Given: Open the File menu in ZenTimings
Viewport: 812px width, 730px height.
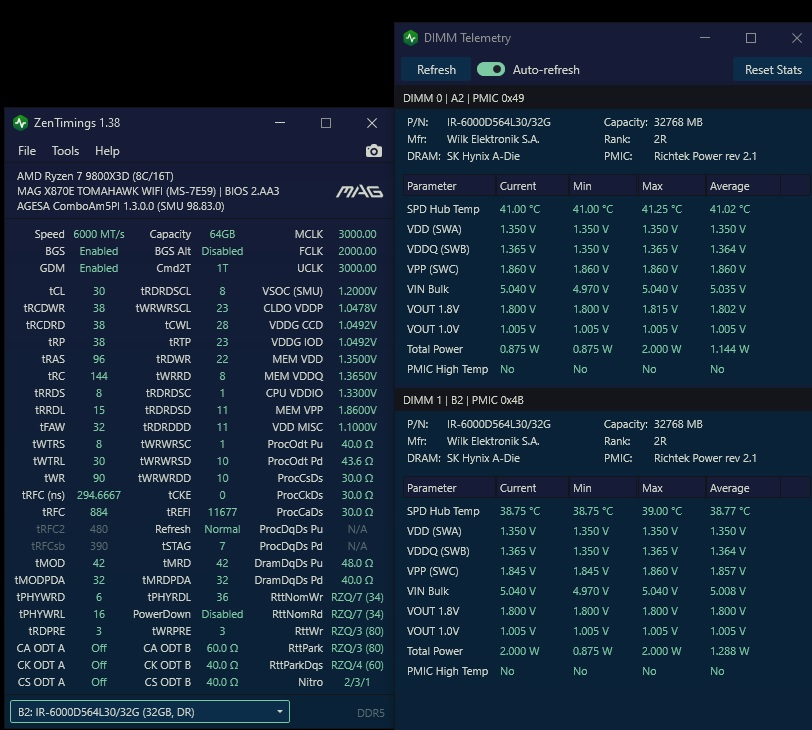Looking at the screenshot, I should click(27, 151).
